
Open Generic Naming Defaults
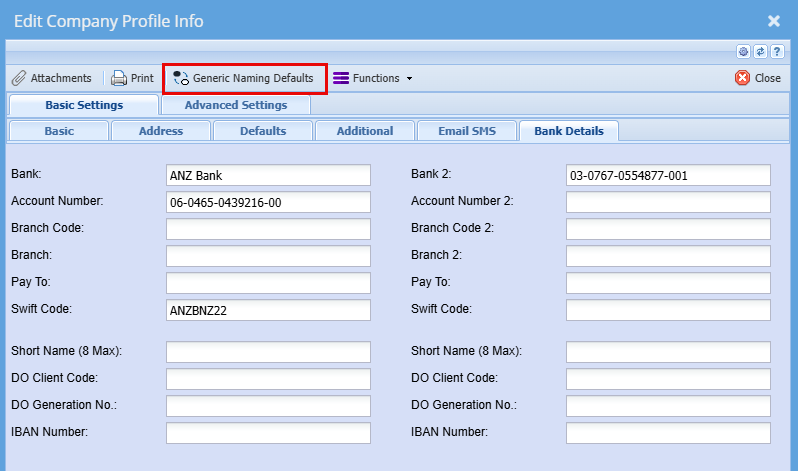click(x=244, y=78)
